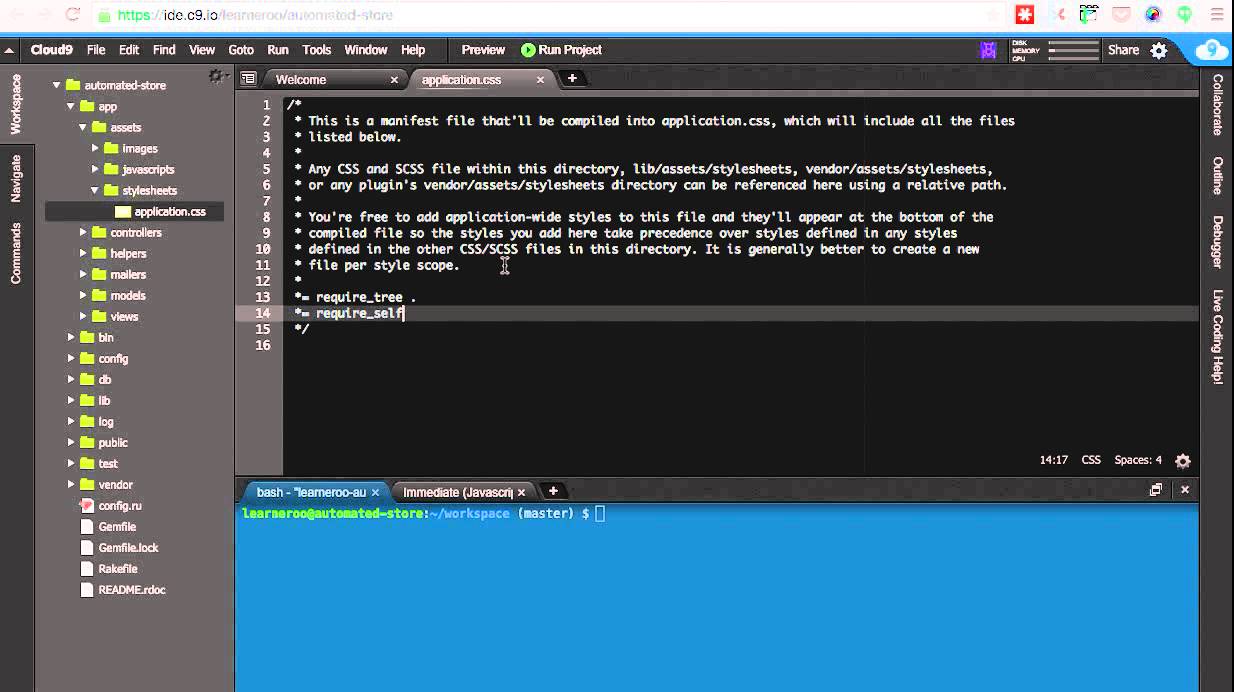1234x692 pixels.
Task: Open the browser hamburger menu
Action: click(1215, 15)
